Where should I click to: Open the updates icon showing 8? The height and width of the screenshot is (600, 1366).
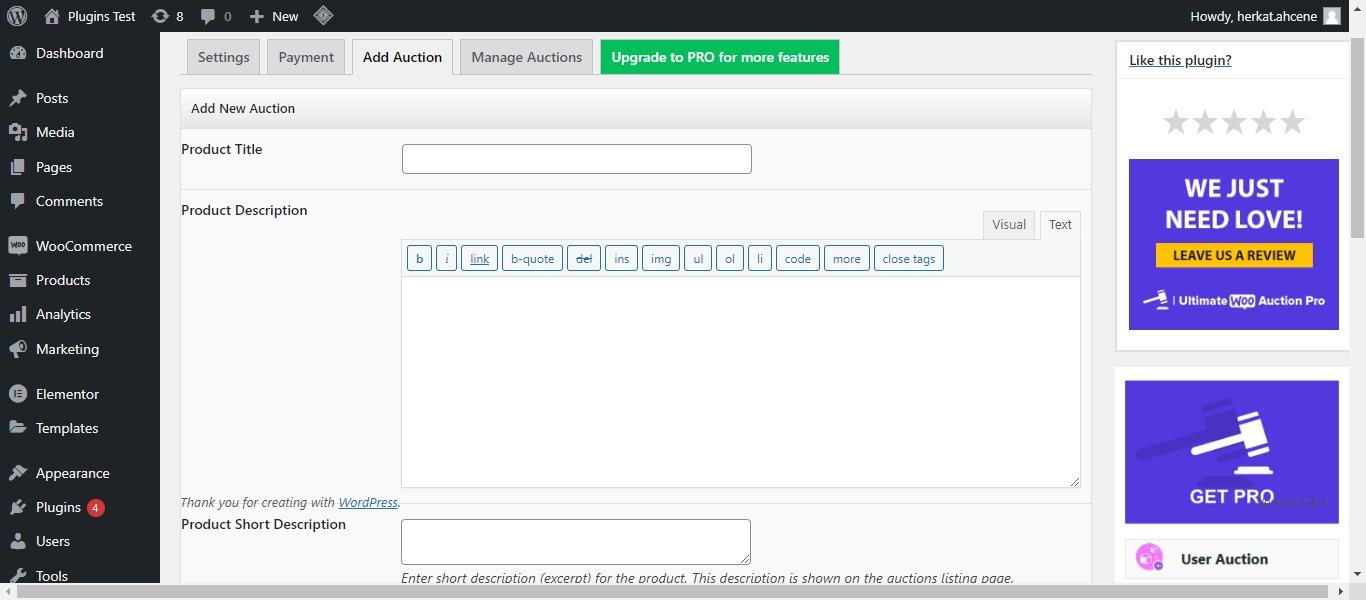coord(160,16)
